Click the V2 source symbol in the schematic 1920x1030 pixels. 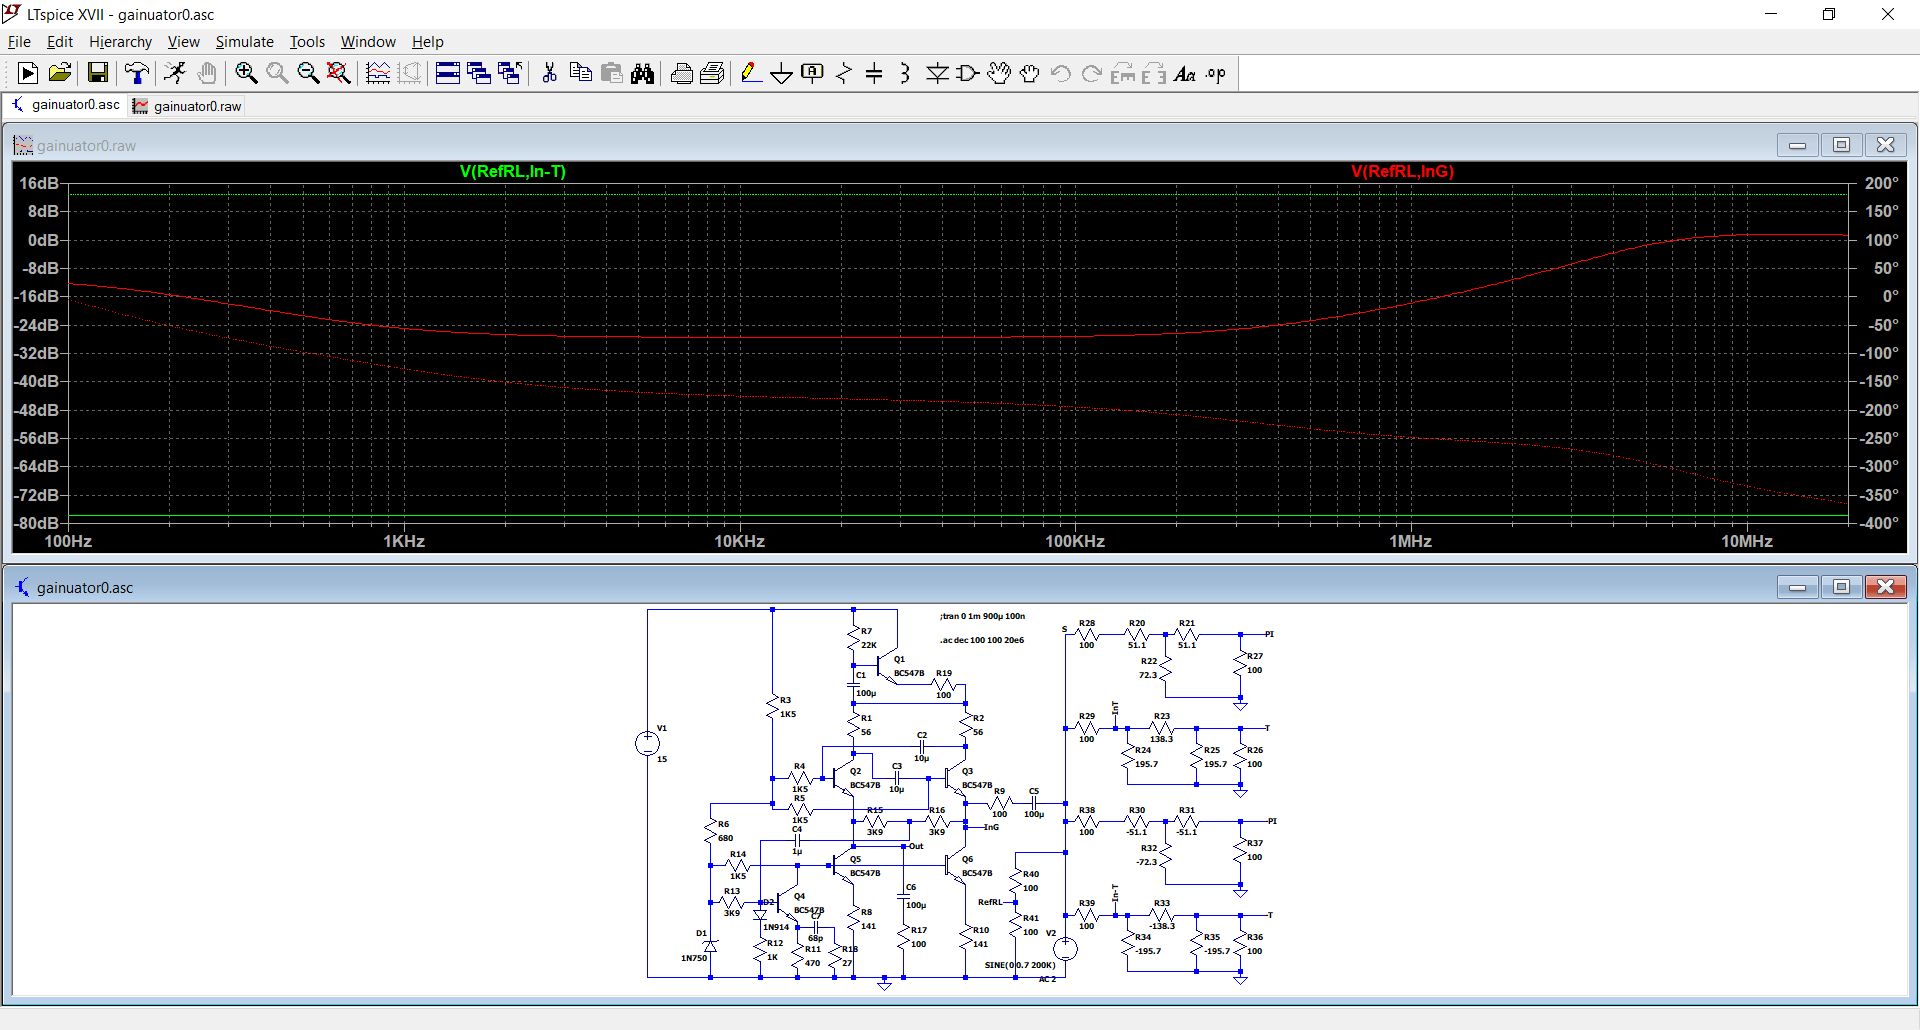[1065, 948]
